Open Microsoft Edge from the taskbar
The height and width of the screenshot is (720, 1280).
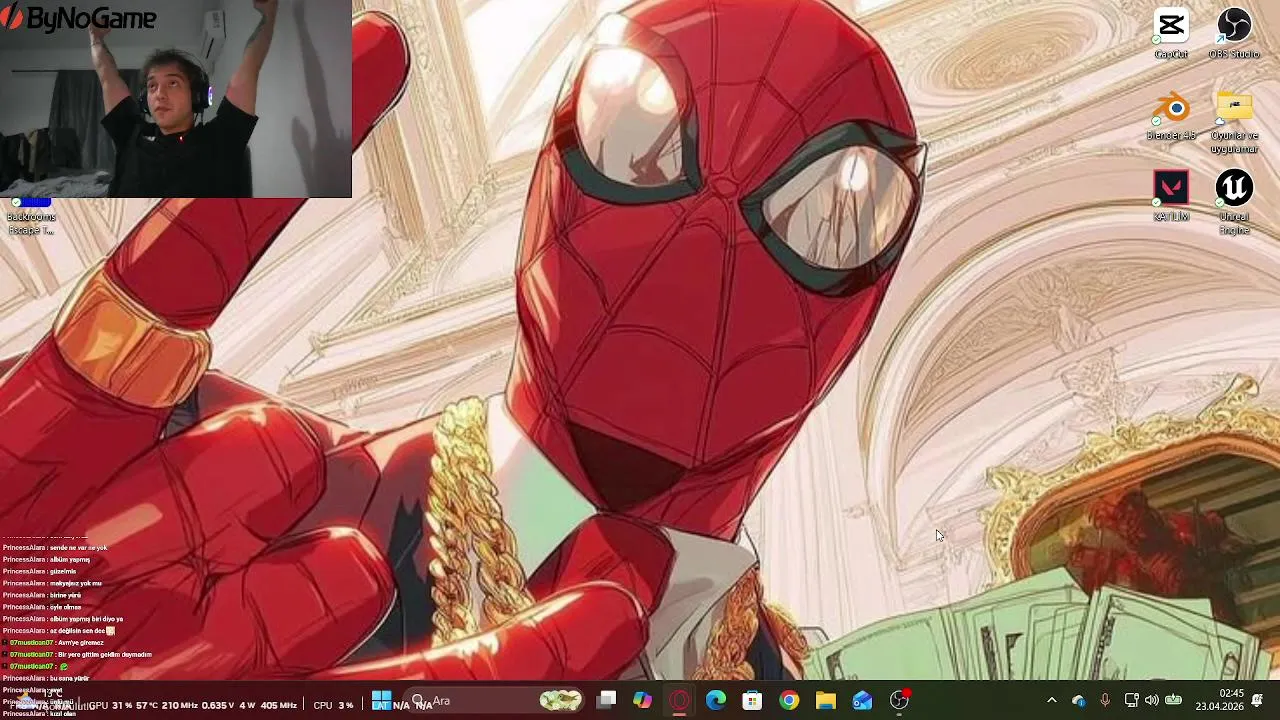coord(716,701)
